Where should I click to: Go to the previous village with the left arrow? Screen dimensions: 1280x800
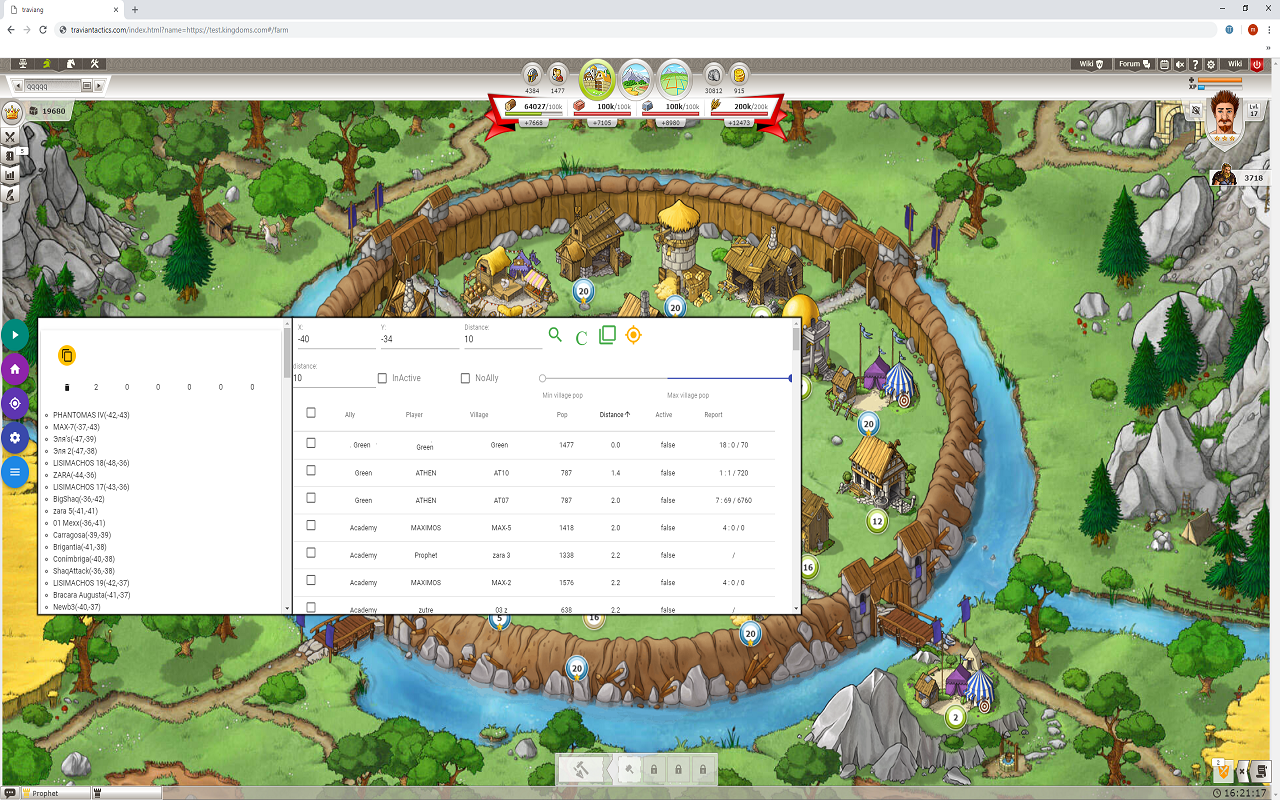(17, 86)
